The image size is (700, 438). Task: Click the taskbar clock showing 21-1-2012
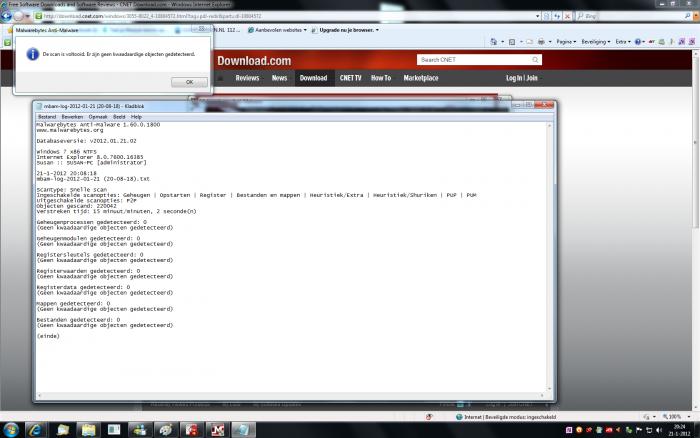pos(679,430)
